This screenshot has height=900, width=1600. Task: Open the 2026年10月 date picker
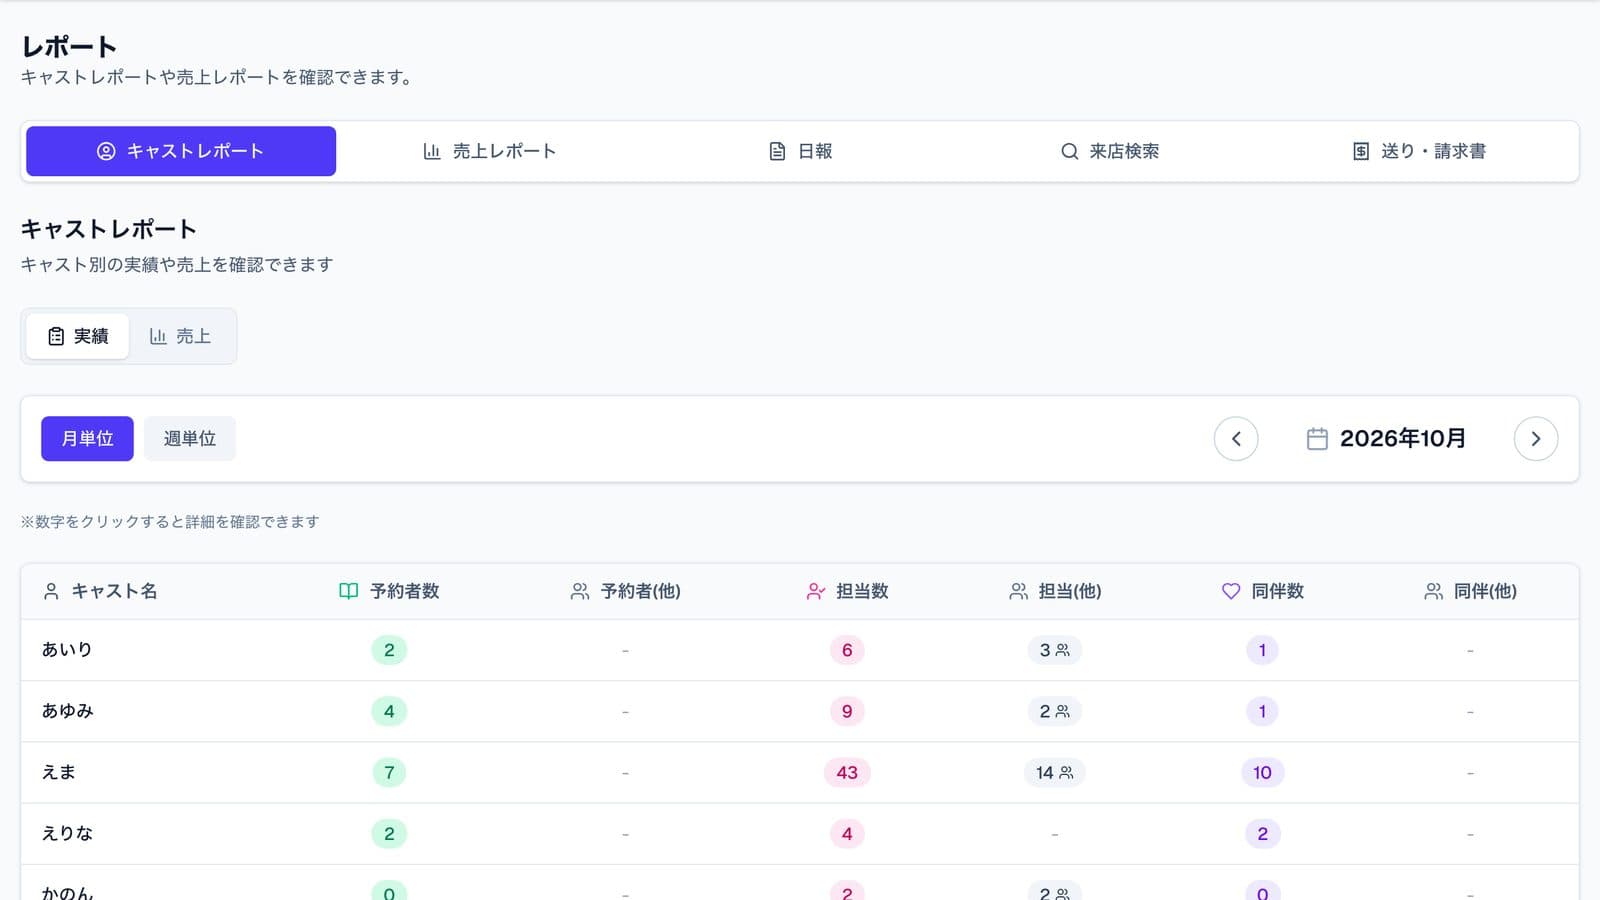pyautogui.click(x=1386, y=439)
